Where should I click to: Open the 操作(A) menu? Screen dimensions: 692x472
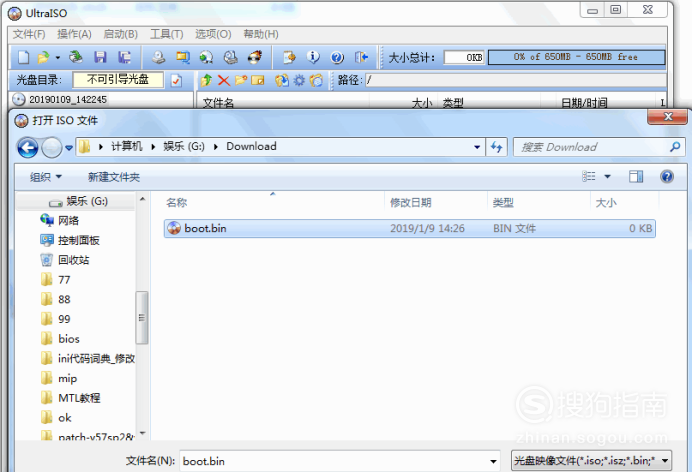(74, 34)
